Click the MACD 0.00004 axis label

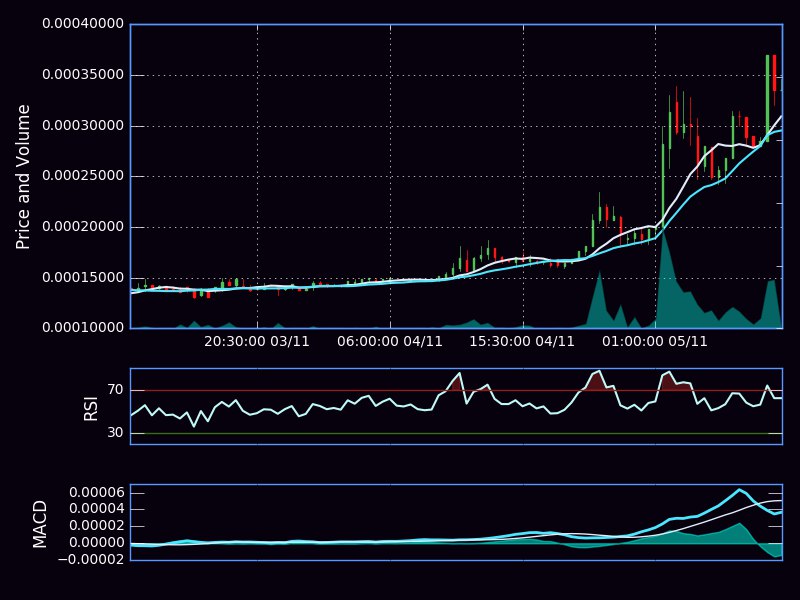pyautogui.click(x=97, y=509)
